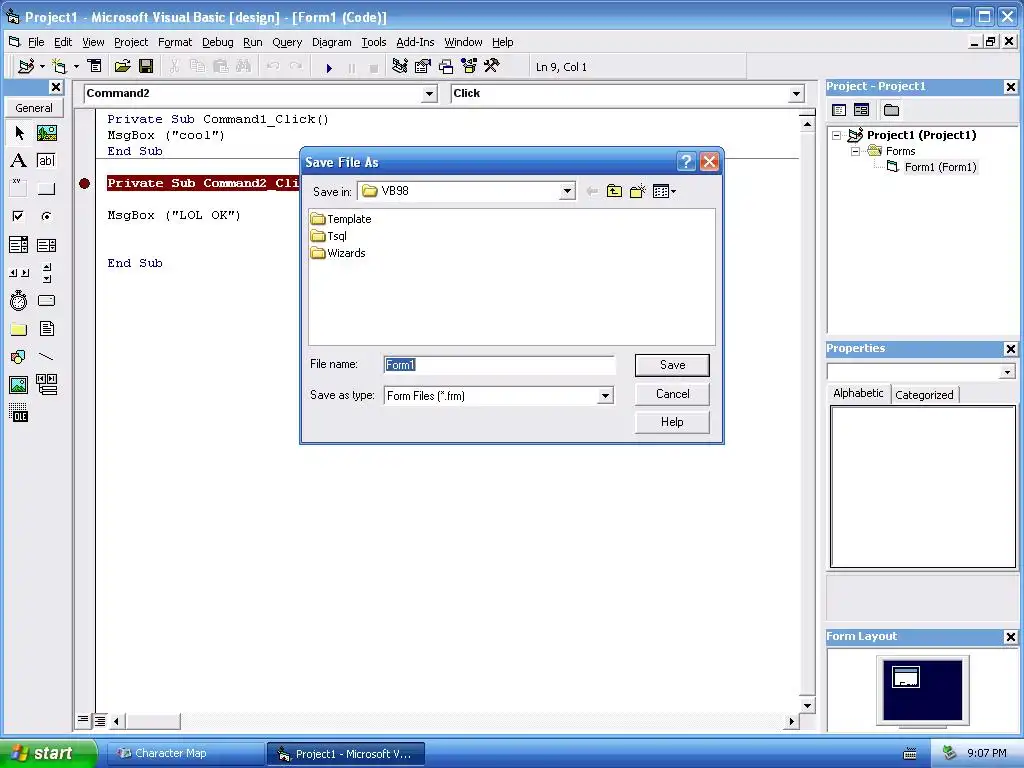
Task: Switch to the Categorized properties tab
Action: (924, 394)
